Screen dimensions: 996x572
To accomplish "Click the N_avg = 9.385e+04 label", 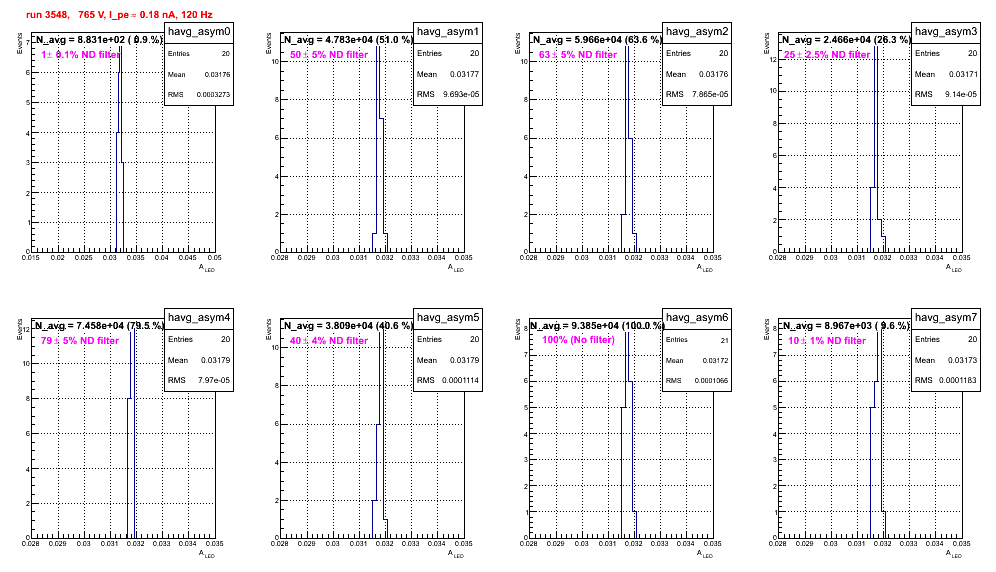I will tap(597, 325).
